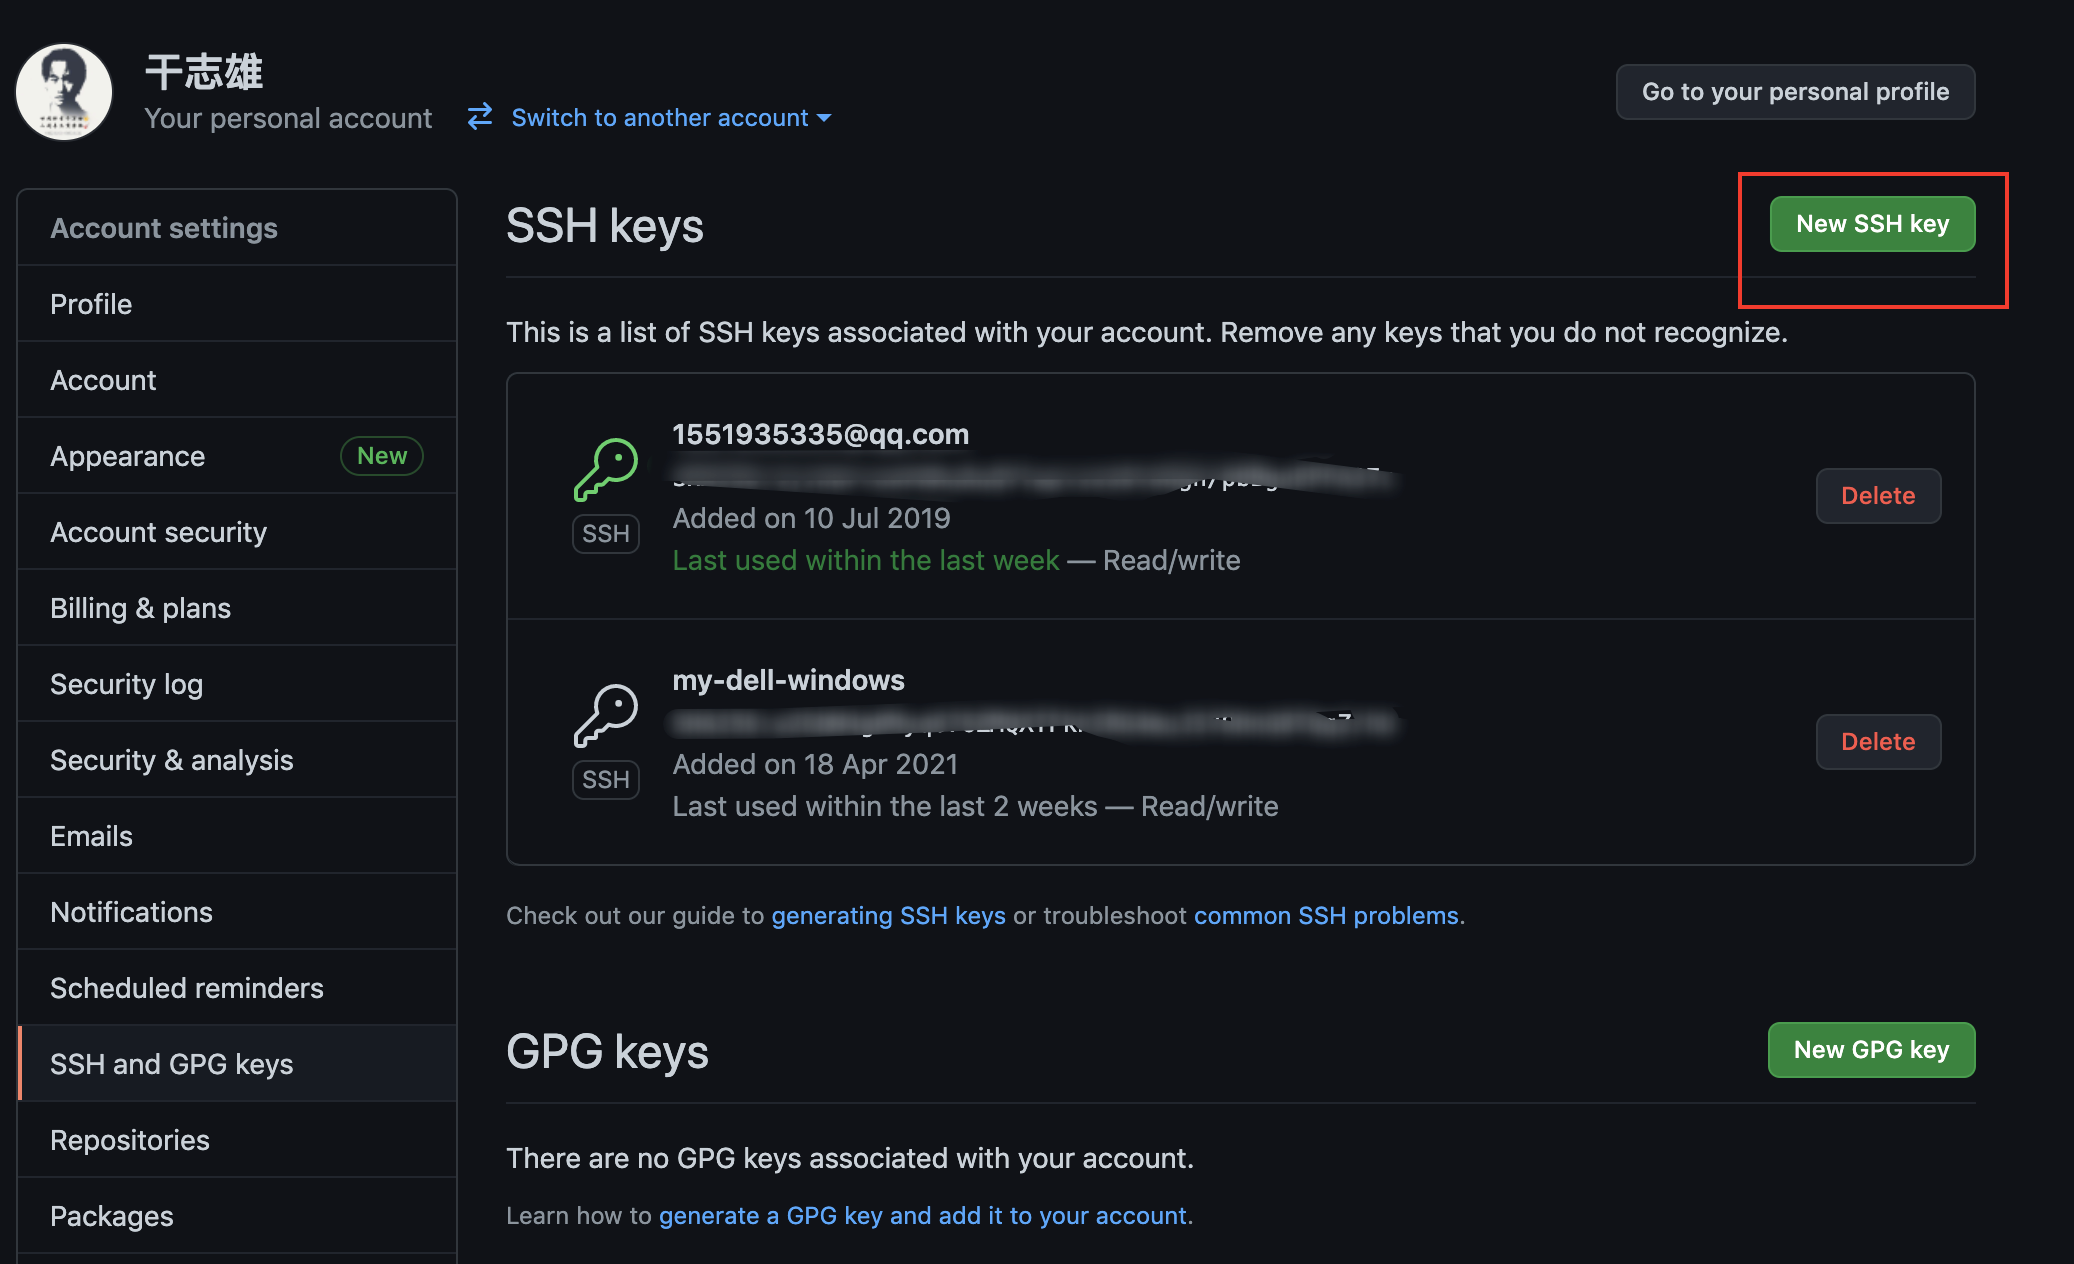Image resolution: width=2074 pixels, height=1264 pixels.
Task: Click green key icon for 1551935335@qq.com
Action: tap(606, 470)
